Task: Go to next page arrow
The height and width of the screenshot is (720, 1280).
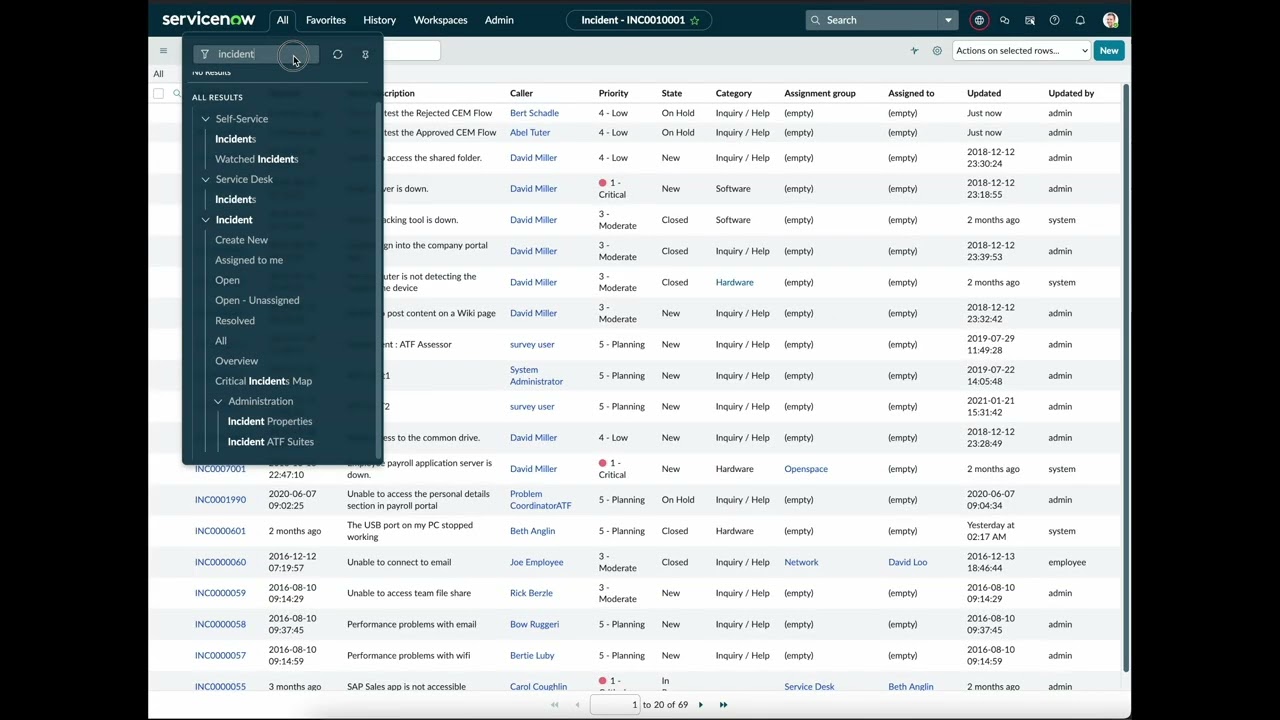Action: tap(700, 705)
